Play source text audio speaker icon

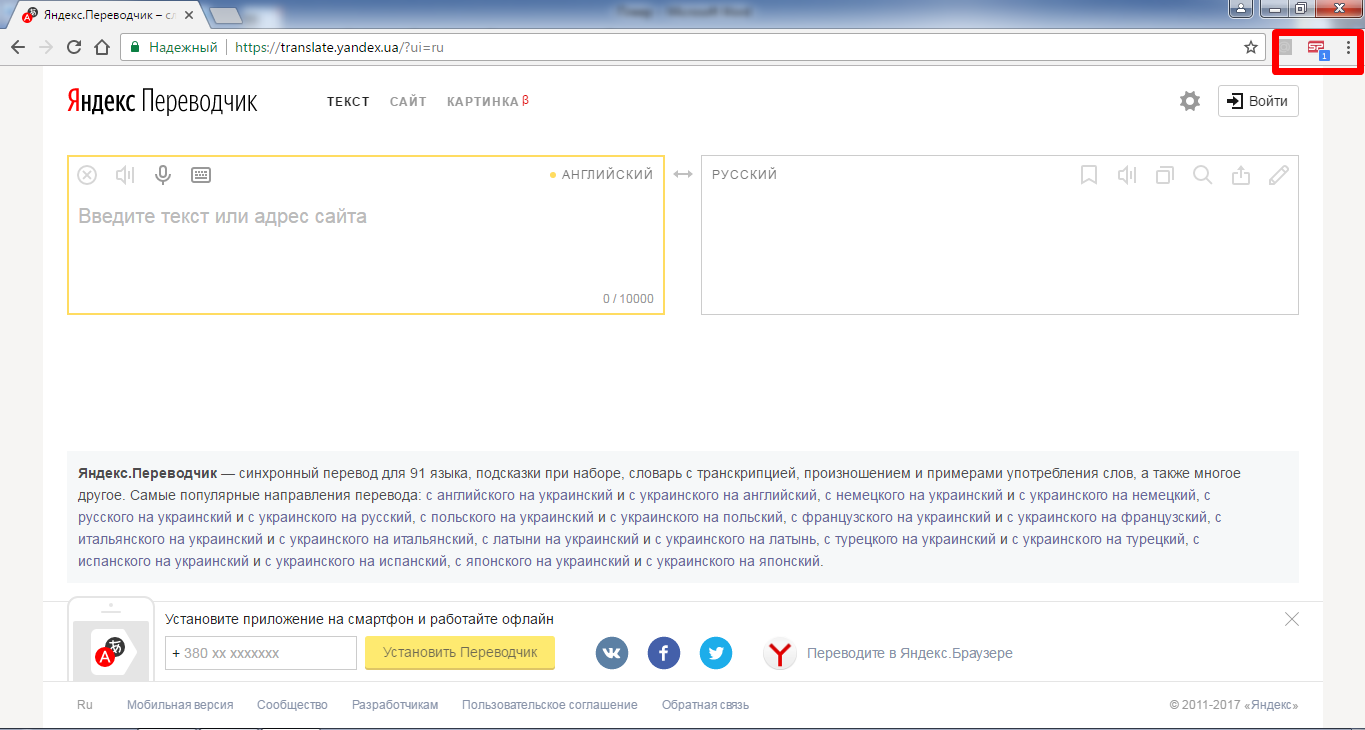(x=125, y=175)
